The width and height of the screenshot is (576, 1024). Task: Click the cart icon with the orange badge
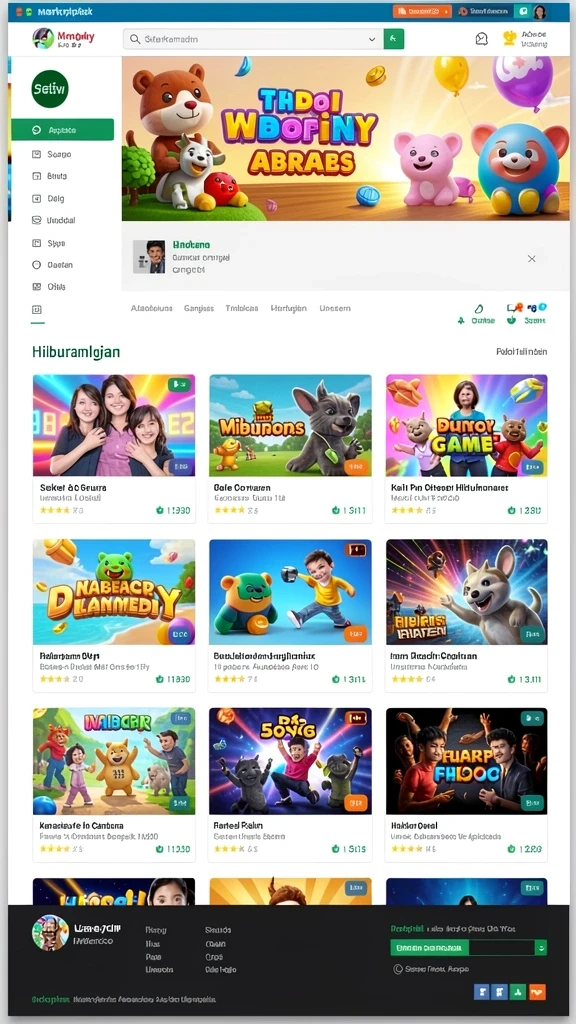point(514,308)
